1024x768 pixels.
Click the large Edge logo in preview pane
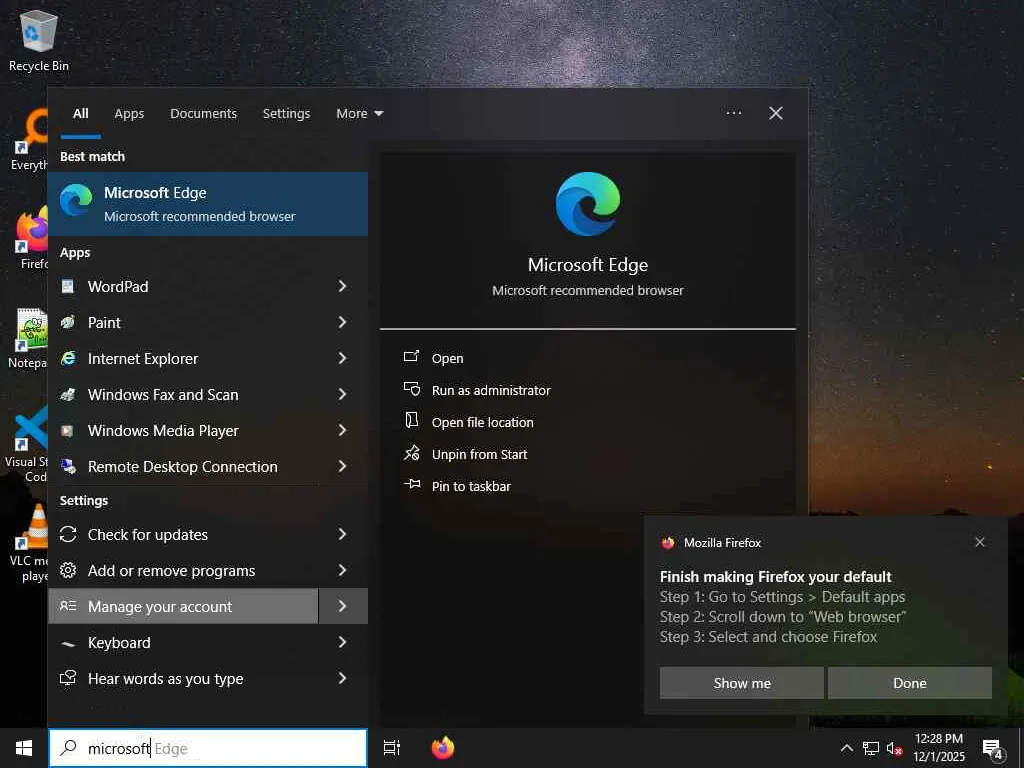588,204
